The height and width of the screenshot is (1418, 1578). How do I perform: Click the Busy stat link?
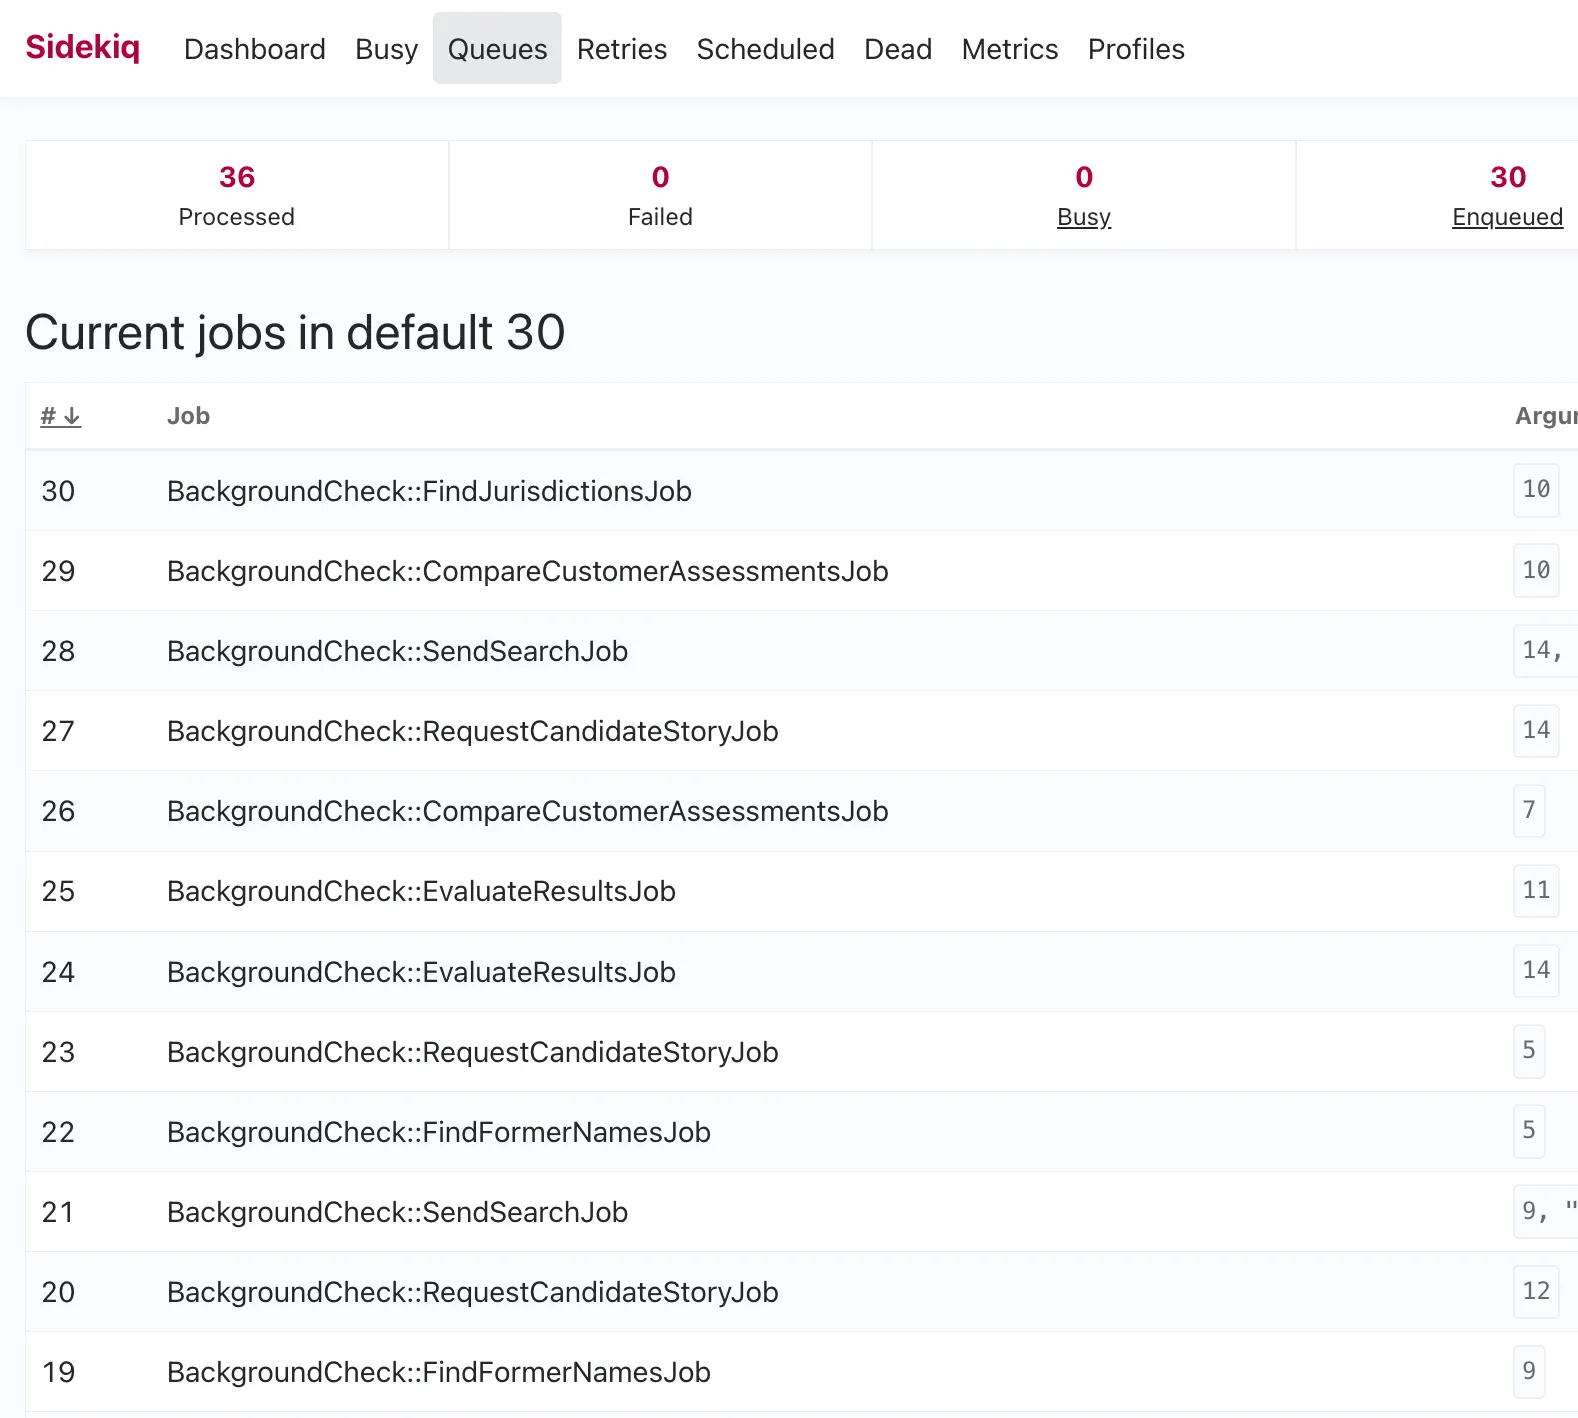pyautogui.click(x=1084, y=217)
